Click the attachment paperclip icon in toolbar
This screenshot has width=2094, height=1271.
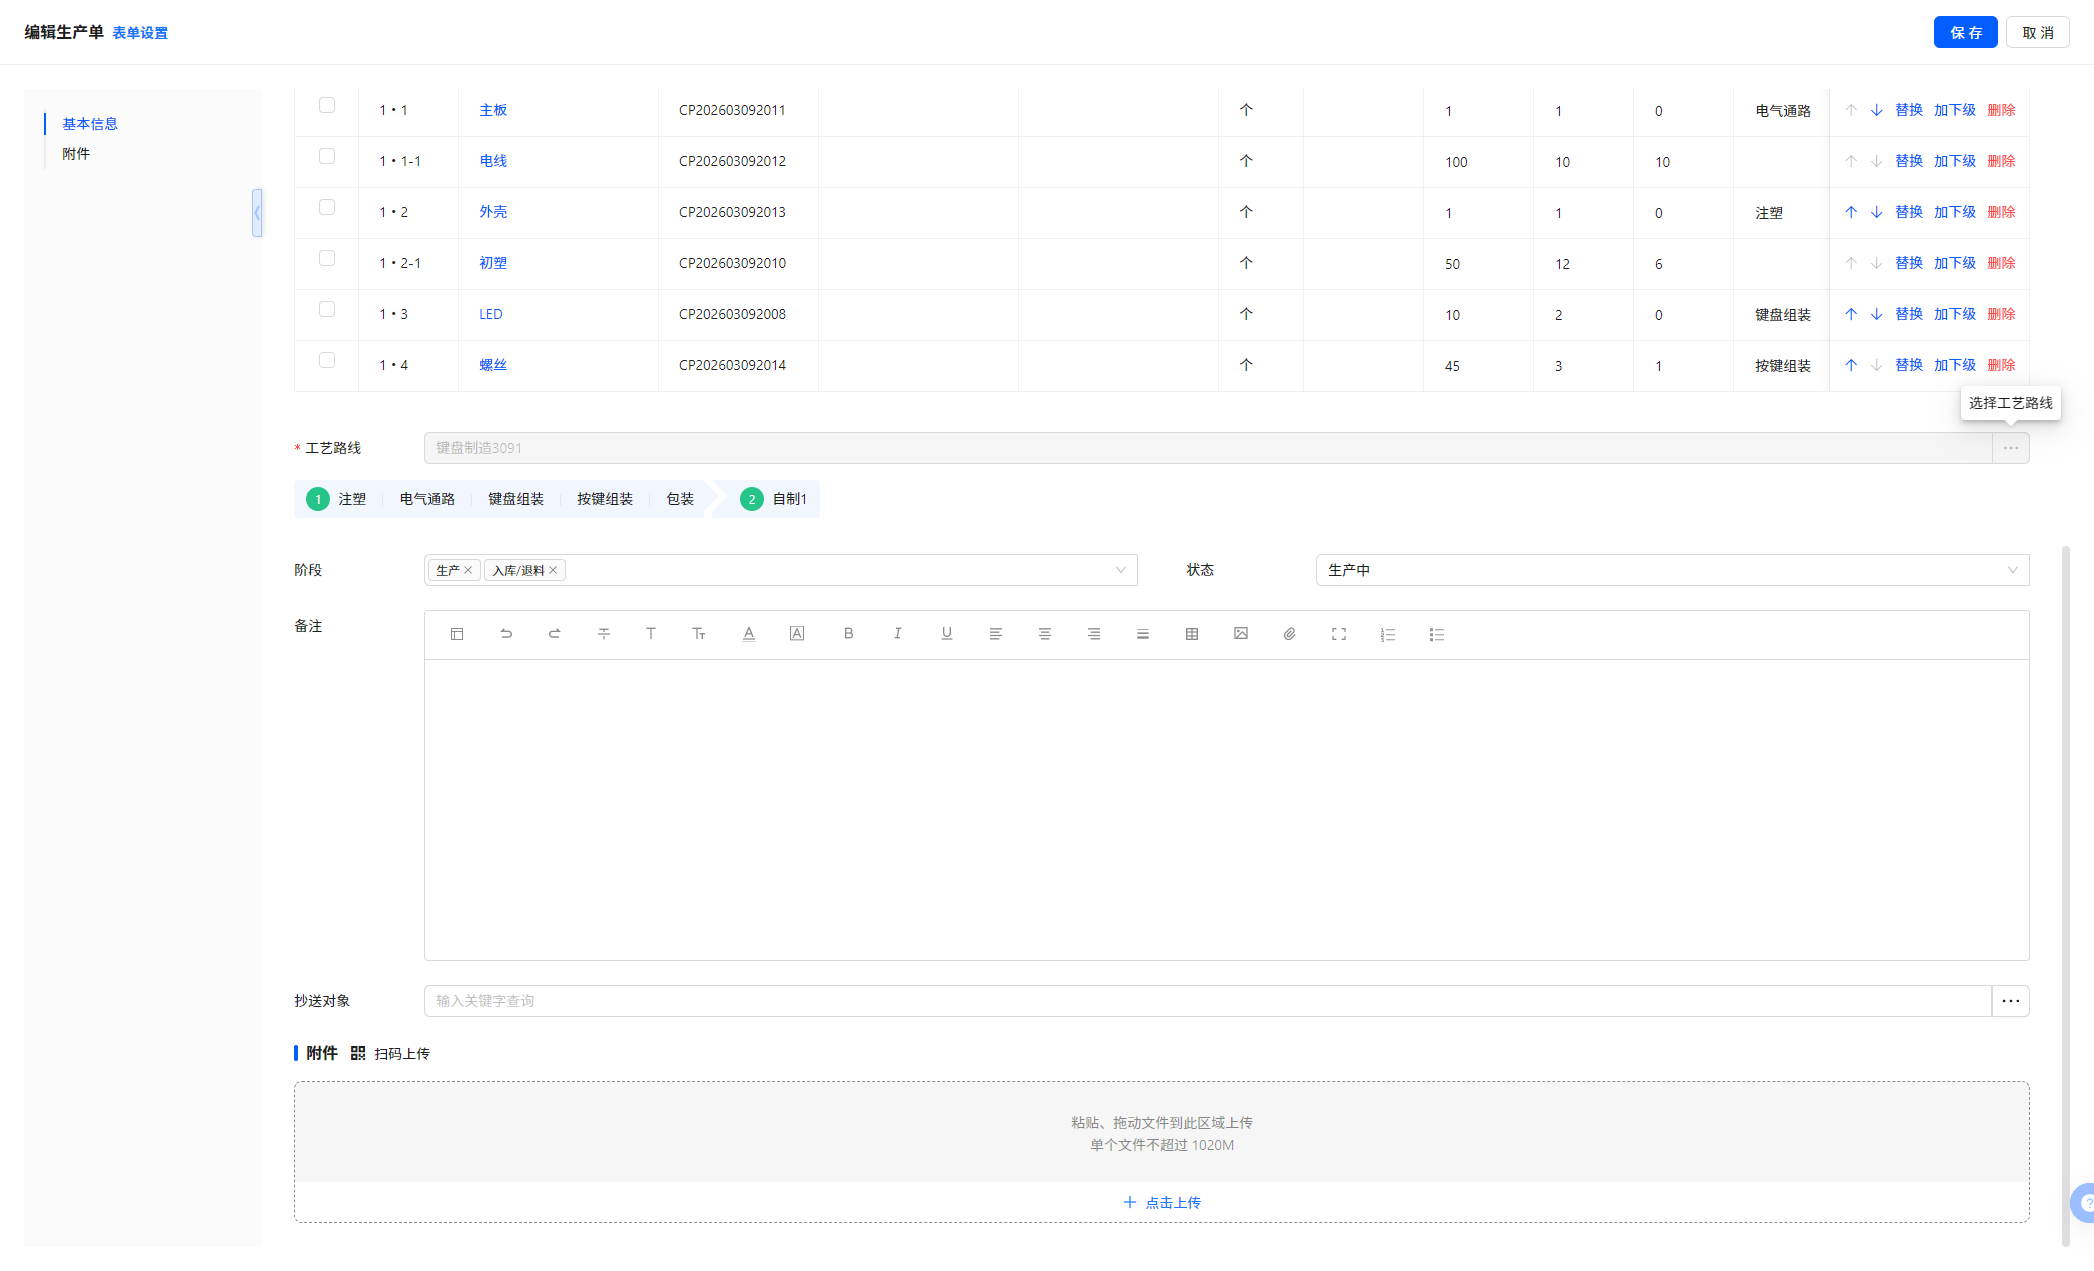1289,634
